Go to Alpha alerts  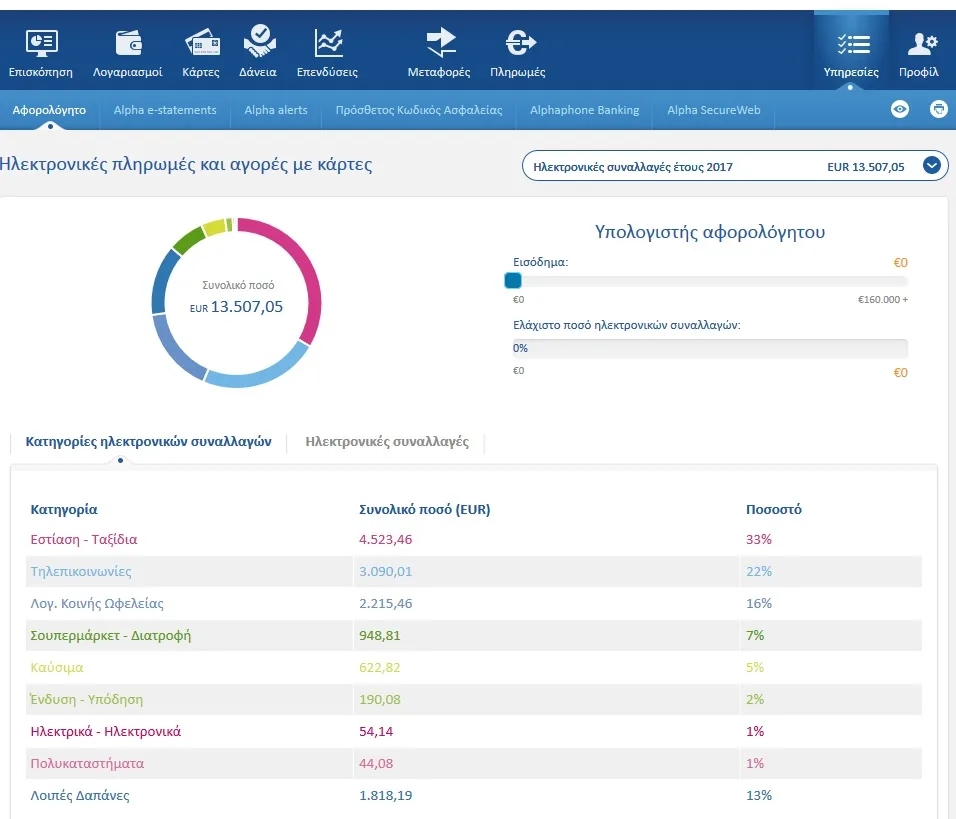click(276, 110)
